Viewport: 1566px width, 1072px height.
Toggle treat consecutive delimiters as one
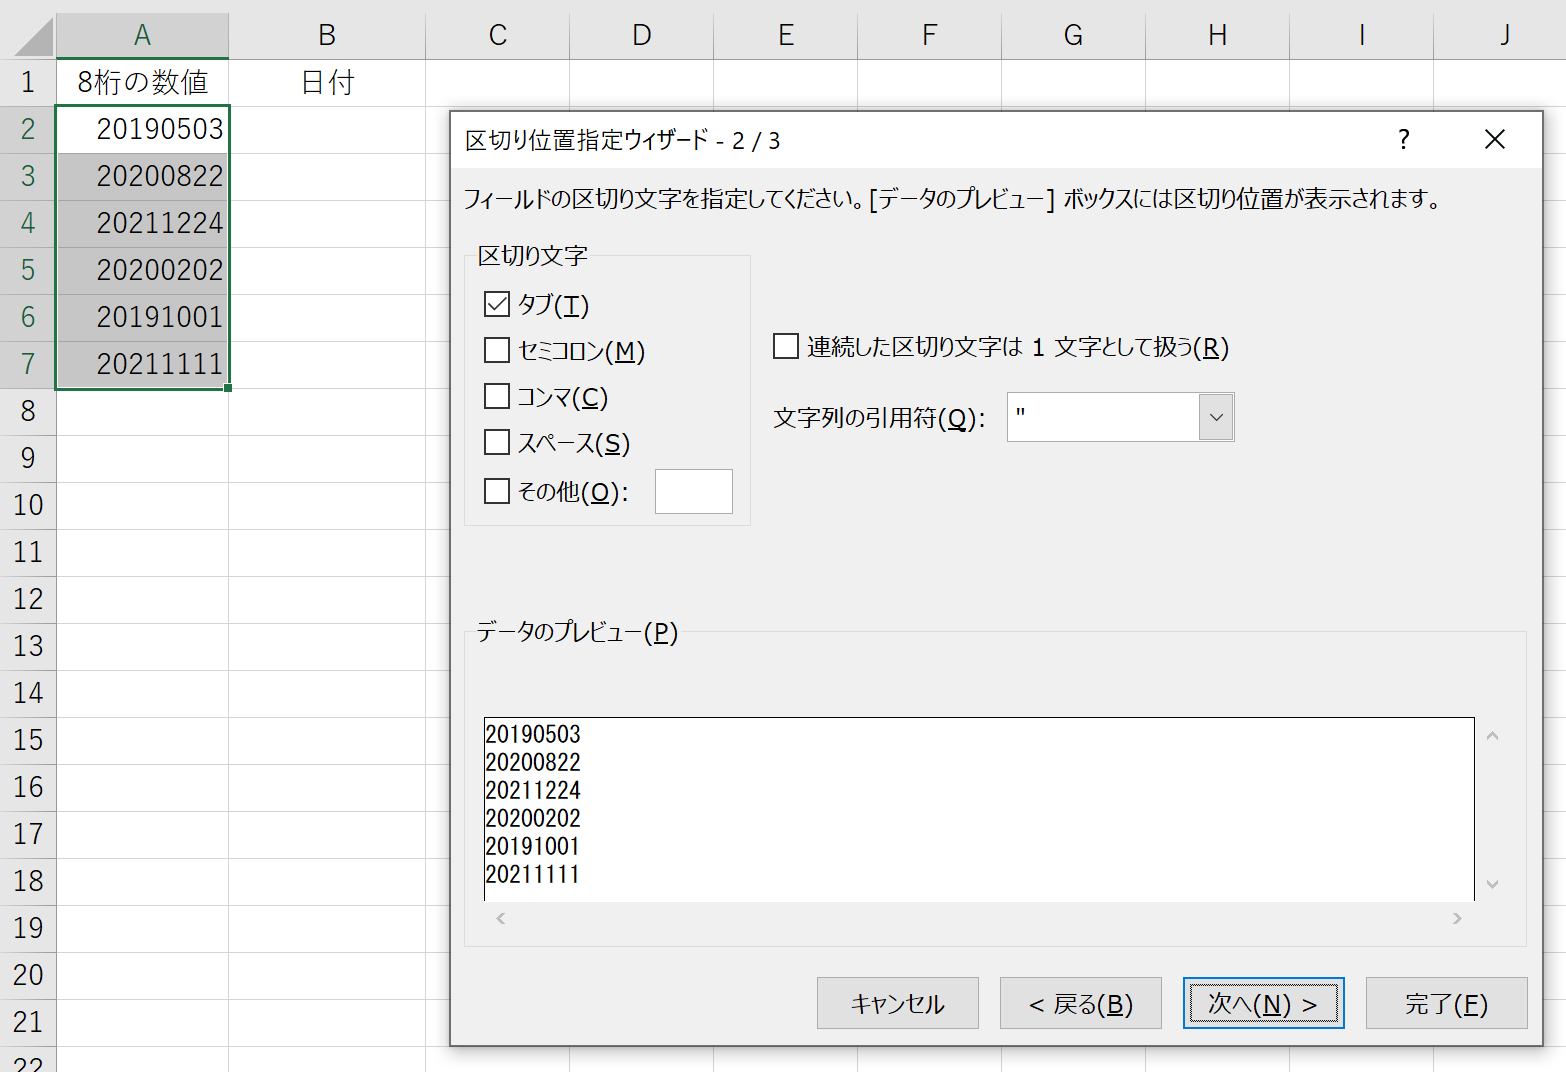click(786, 347)
